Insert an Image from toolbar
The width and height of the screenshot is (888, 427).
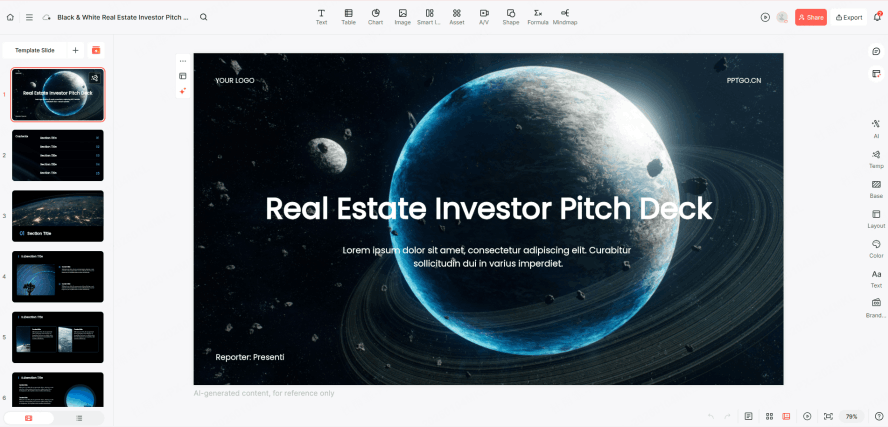403,17
